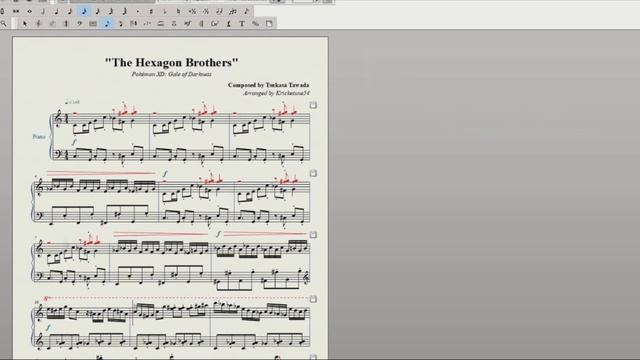Select the Measure tool
Viewport: 640px width, 360px height.
(93, 24)
